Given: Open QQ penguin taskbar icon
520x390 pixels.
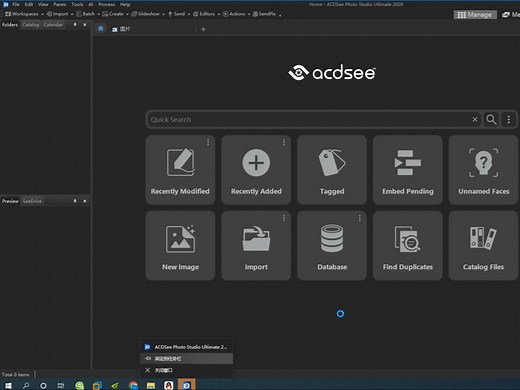Looking at the screenshot, I should click(169, 385).
